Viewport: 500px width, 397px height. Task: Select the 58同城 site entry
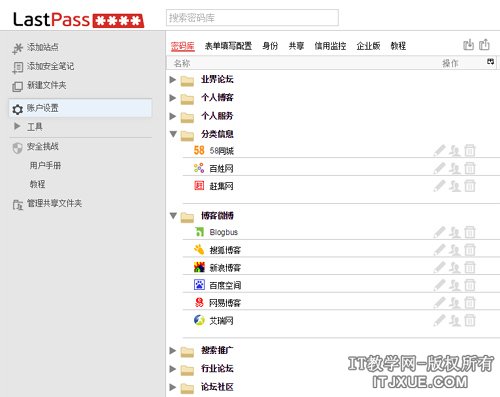pyautogui.click(x=222, y=151)
